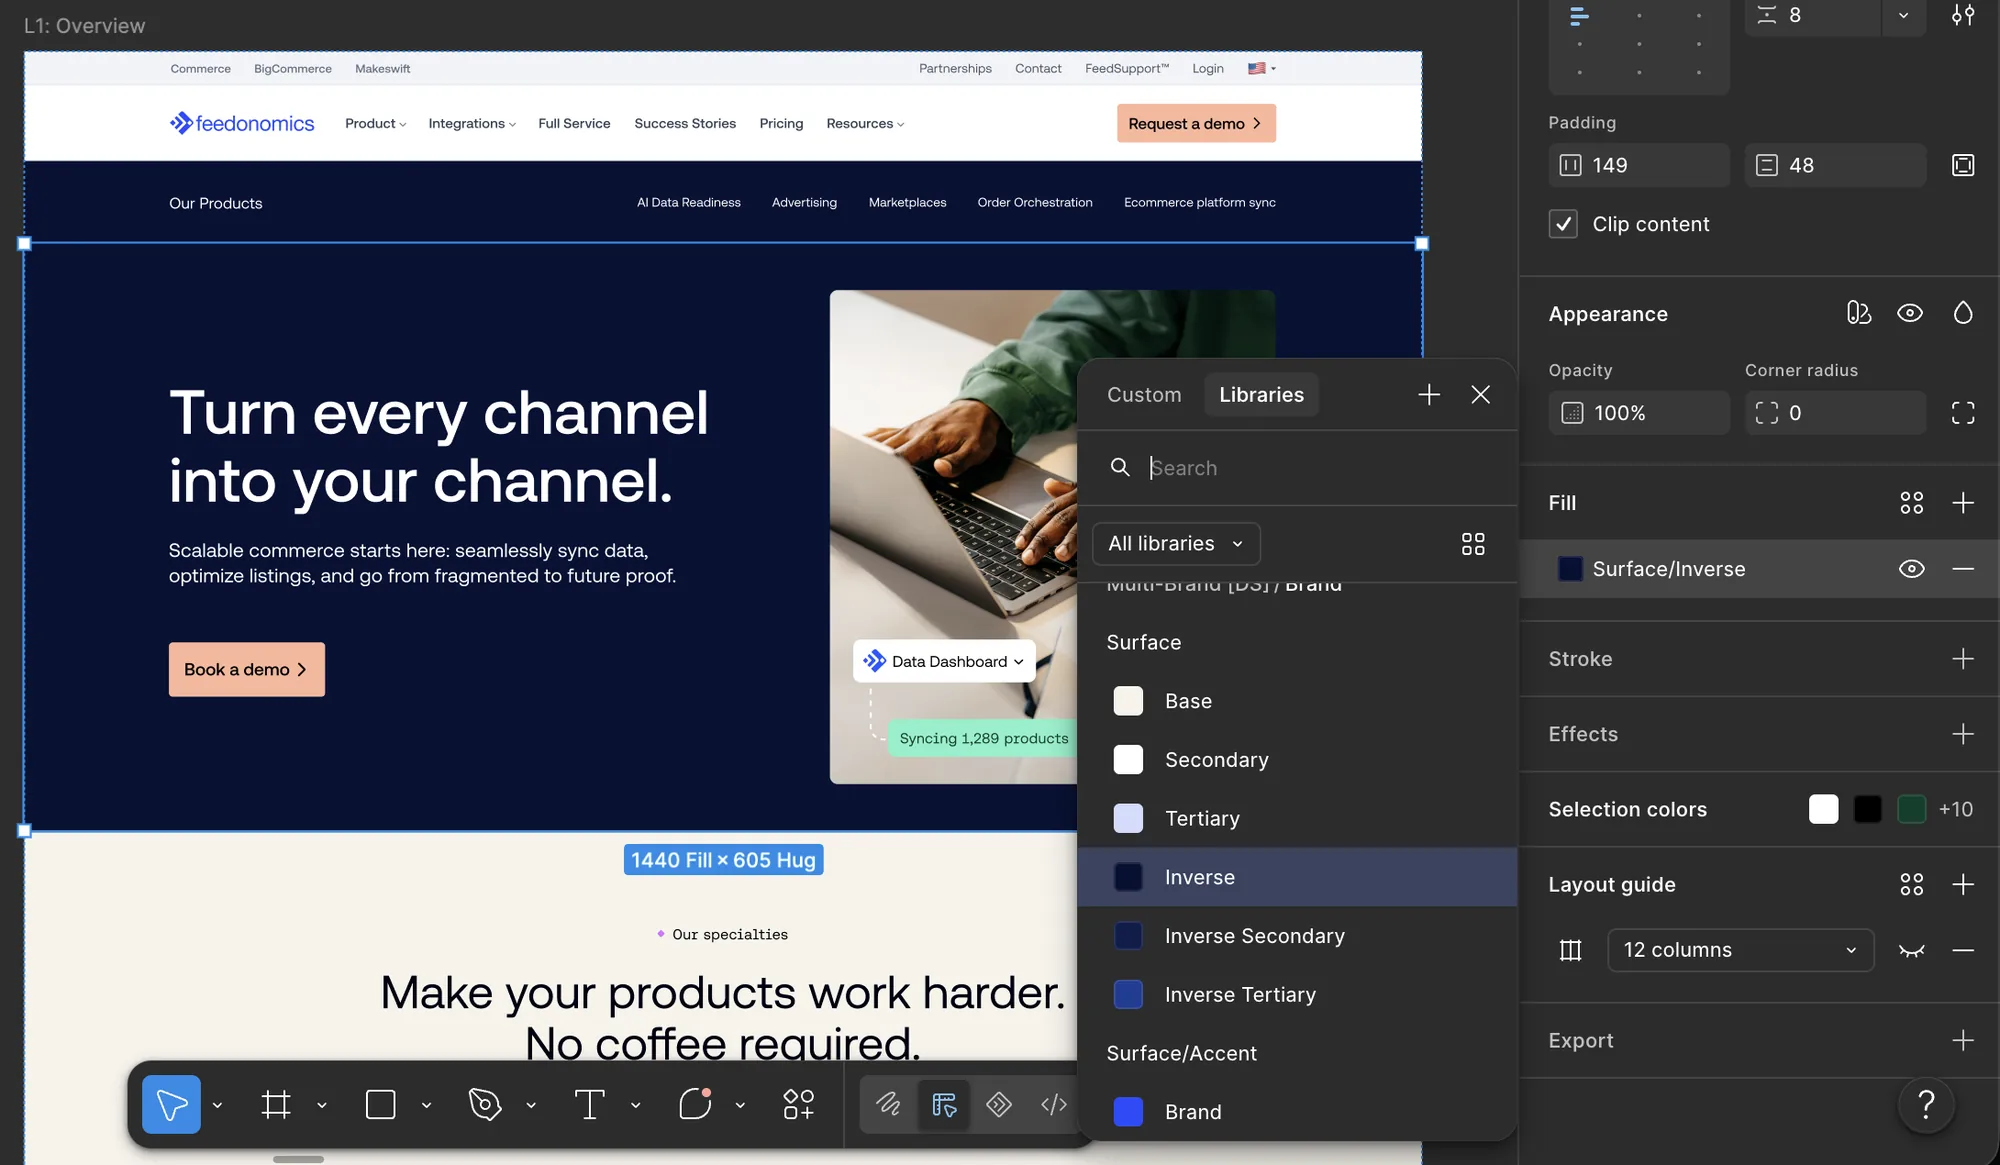Choose Brand accent color style
Image resolution: width=2000 pixels, height=1165 pixels.
coord(1297,1112)
